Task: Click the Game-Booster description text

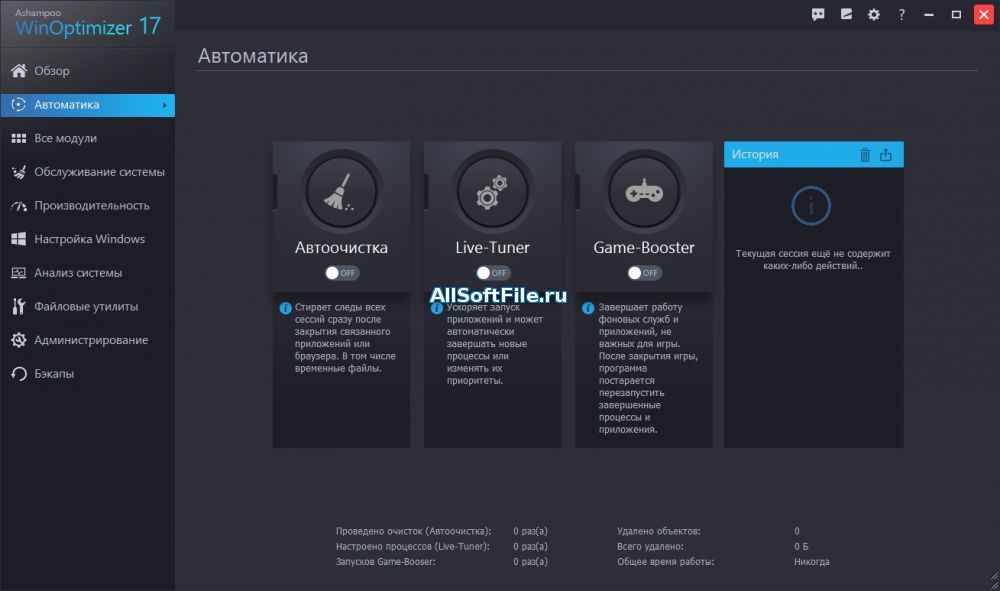Action: 648,368
